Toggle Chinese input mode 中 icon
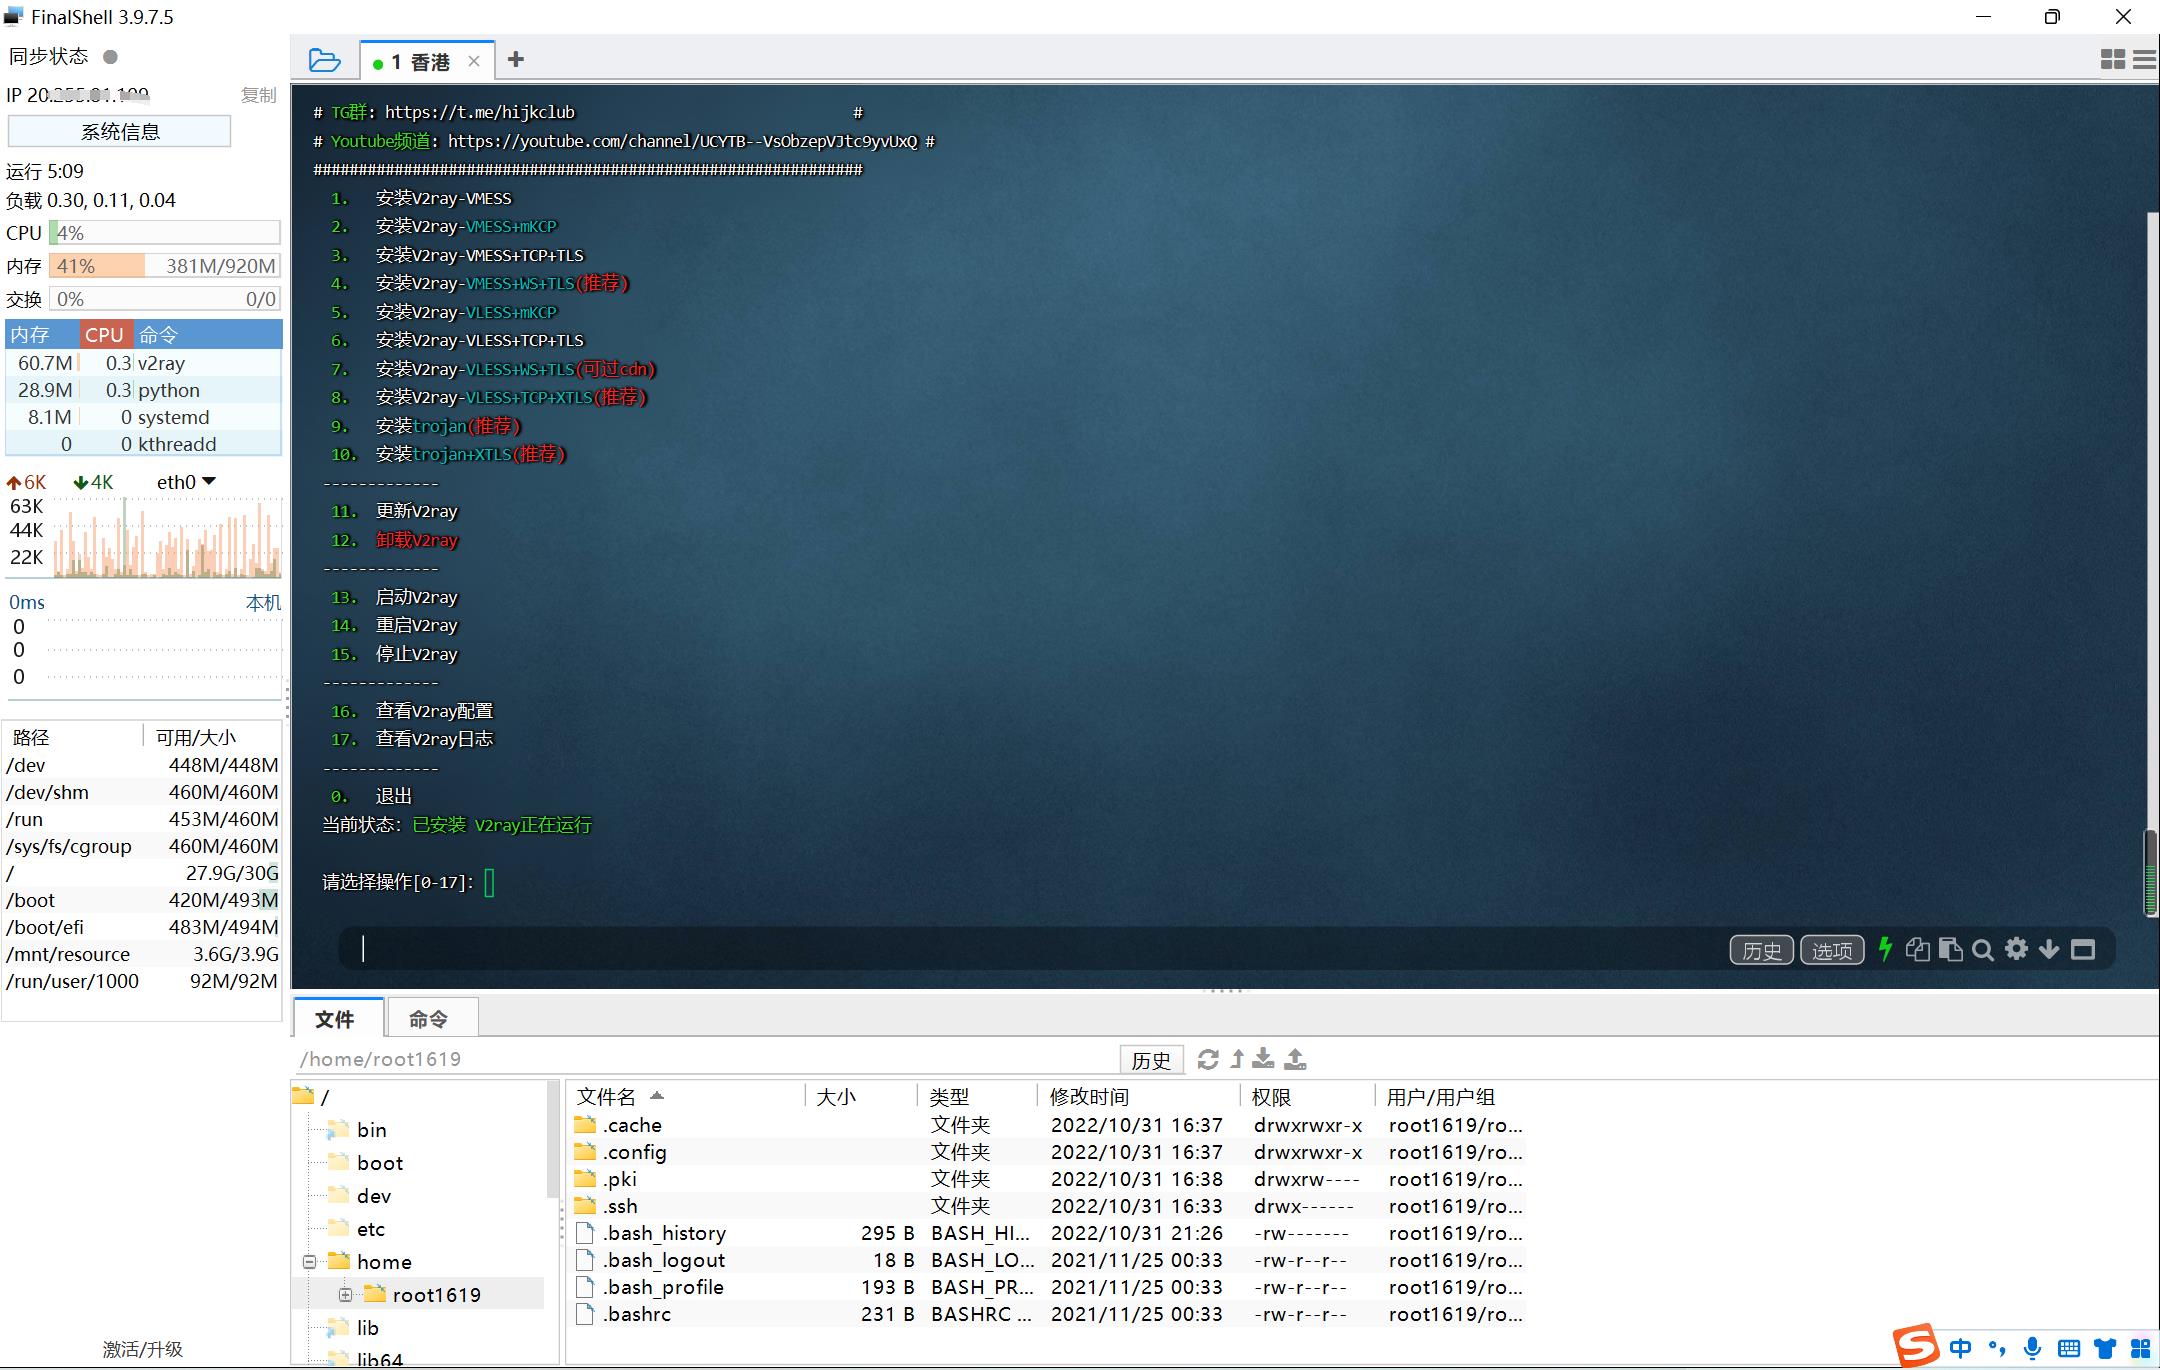The image size is (2160, 1370). (x=1961, y=1348)
